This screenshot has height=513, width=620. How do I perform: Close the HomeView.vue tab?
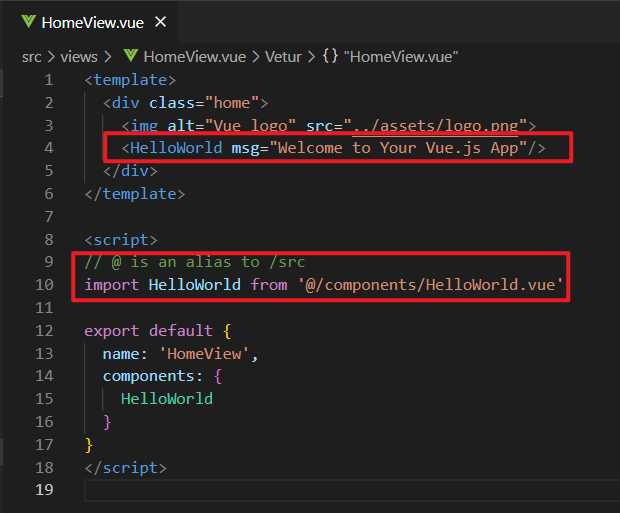click(161, 22)
